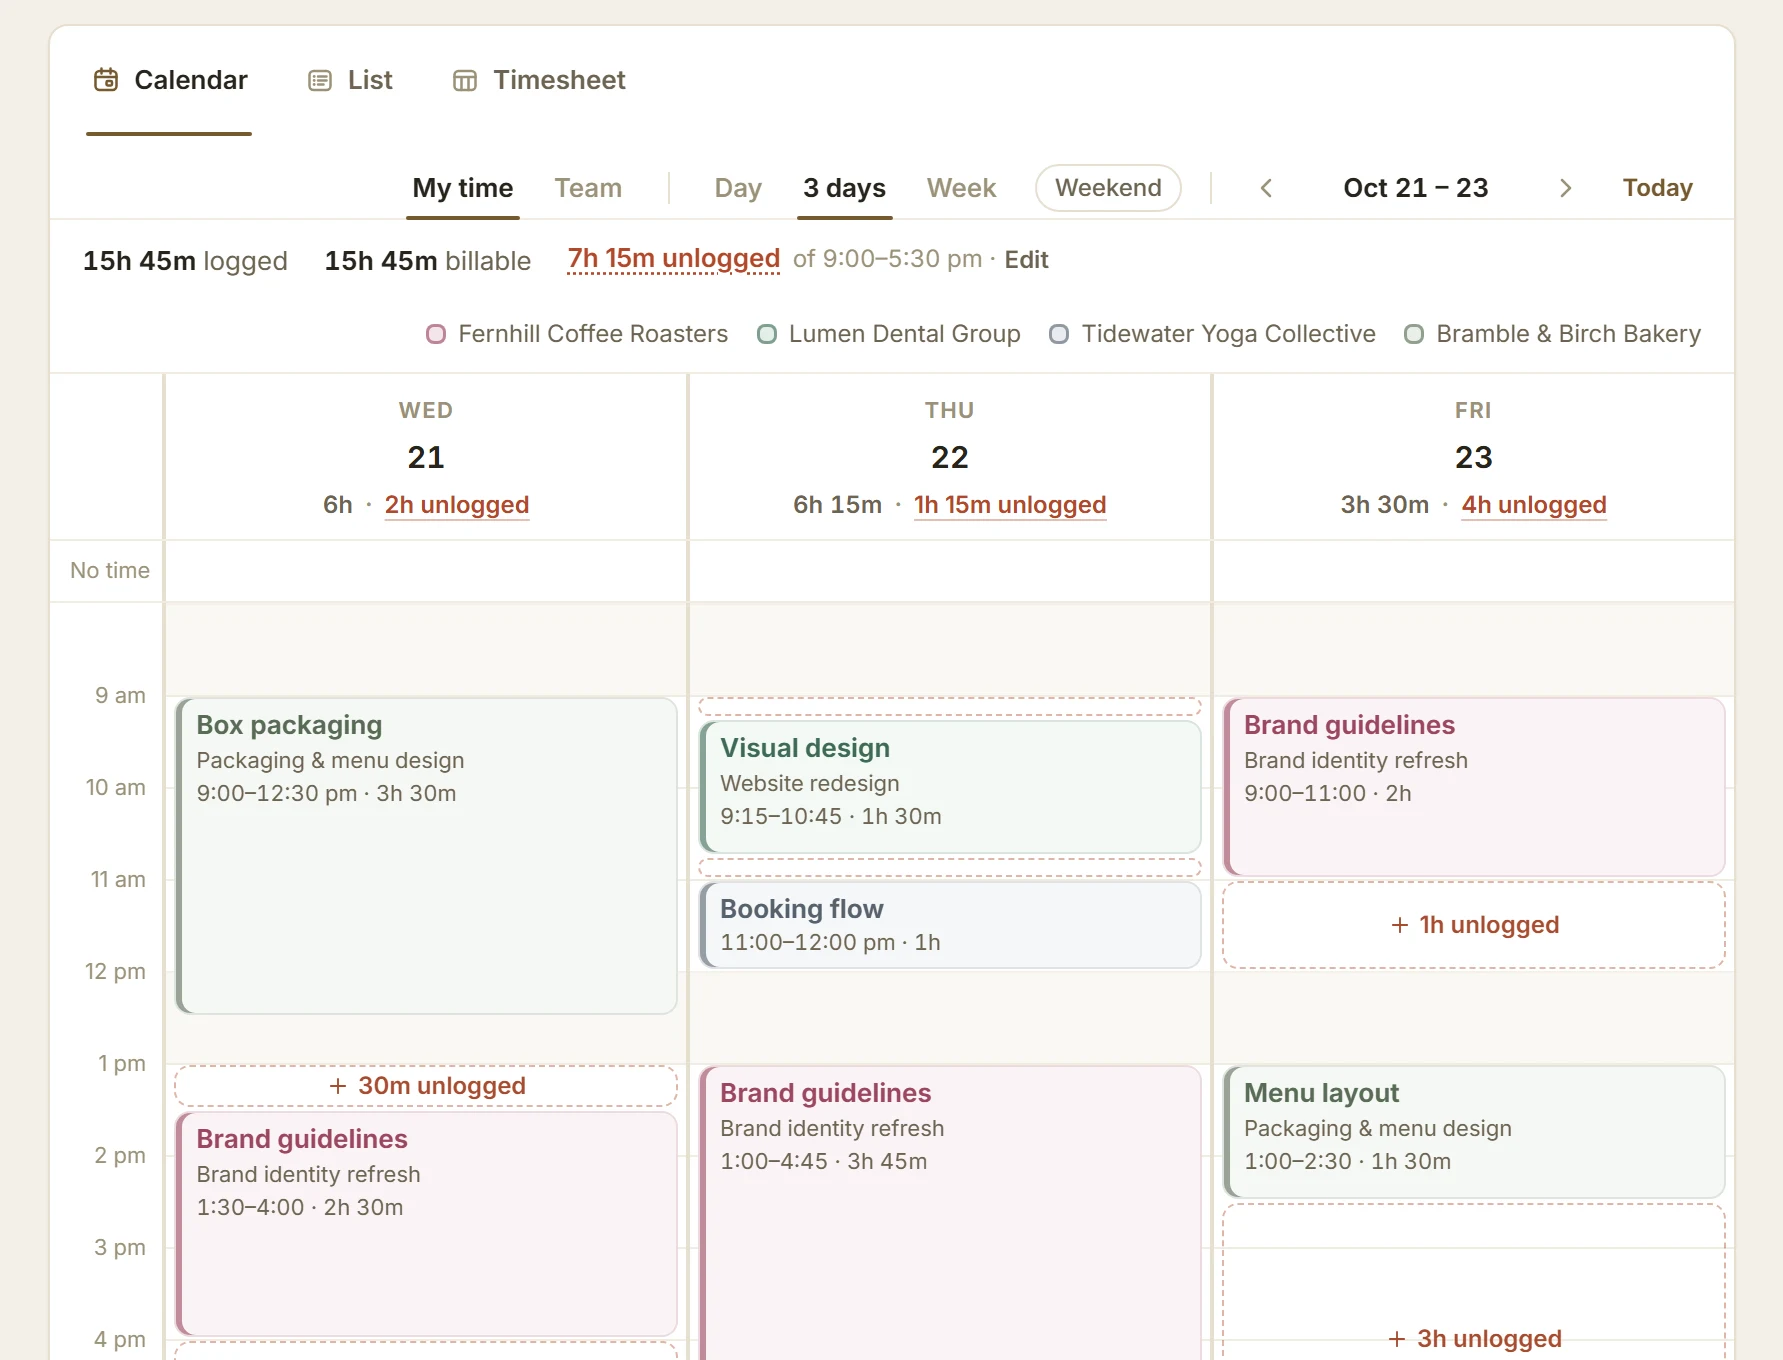This screenshot has height=1360, width=1783.
Task: Click plus icon in 3h unlogged slot
Action: pos(1397,1339)
